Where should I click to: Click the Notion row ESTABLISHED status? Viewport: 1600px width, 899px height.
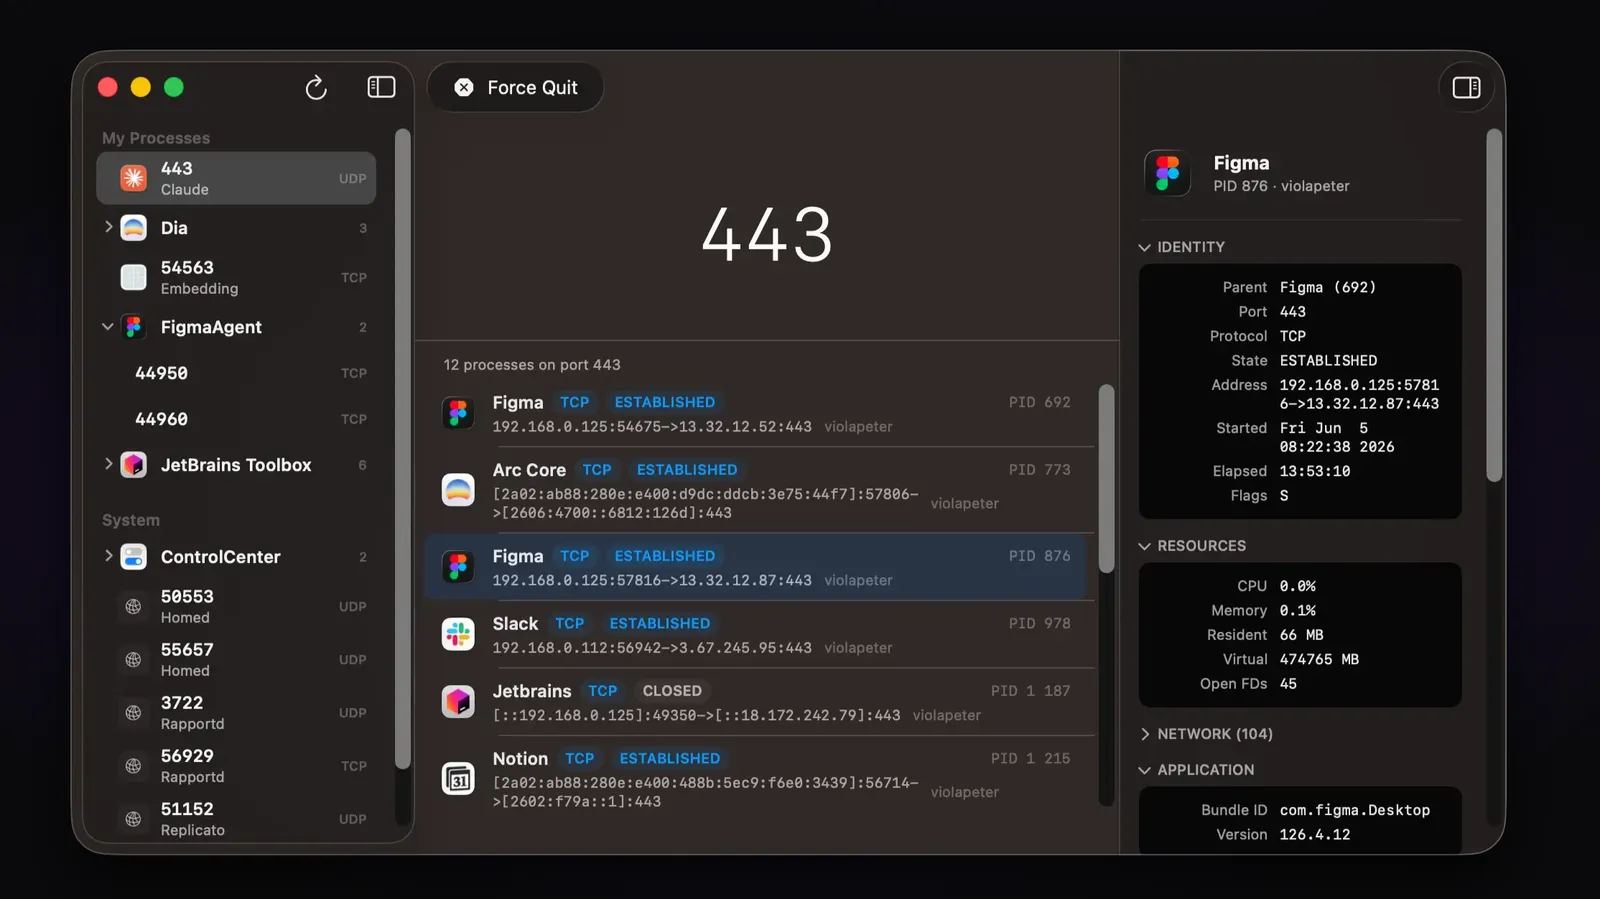(x=670, y=759)
